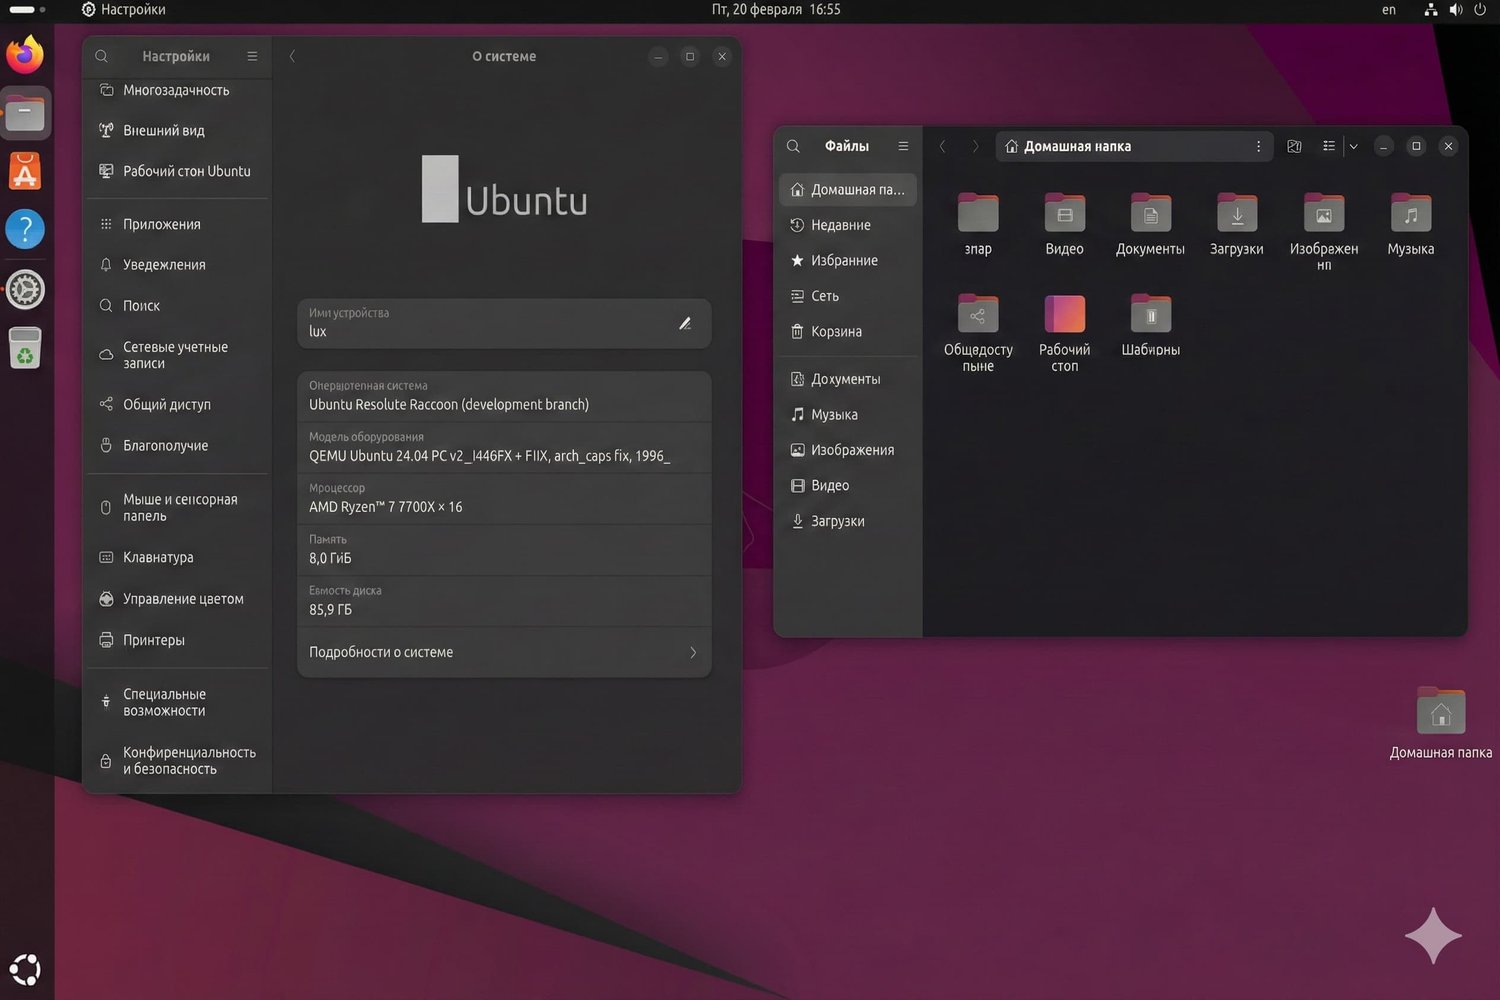Viewport: 1500px width, 1000px height.
Task: Adjust system volume from top bar
Action: [x=1455, y=10]
